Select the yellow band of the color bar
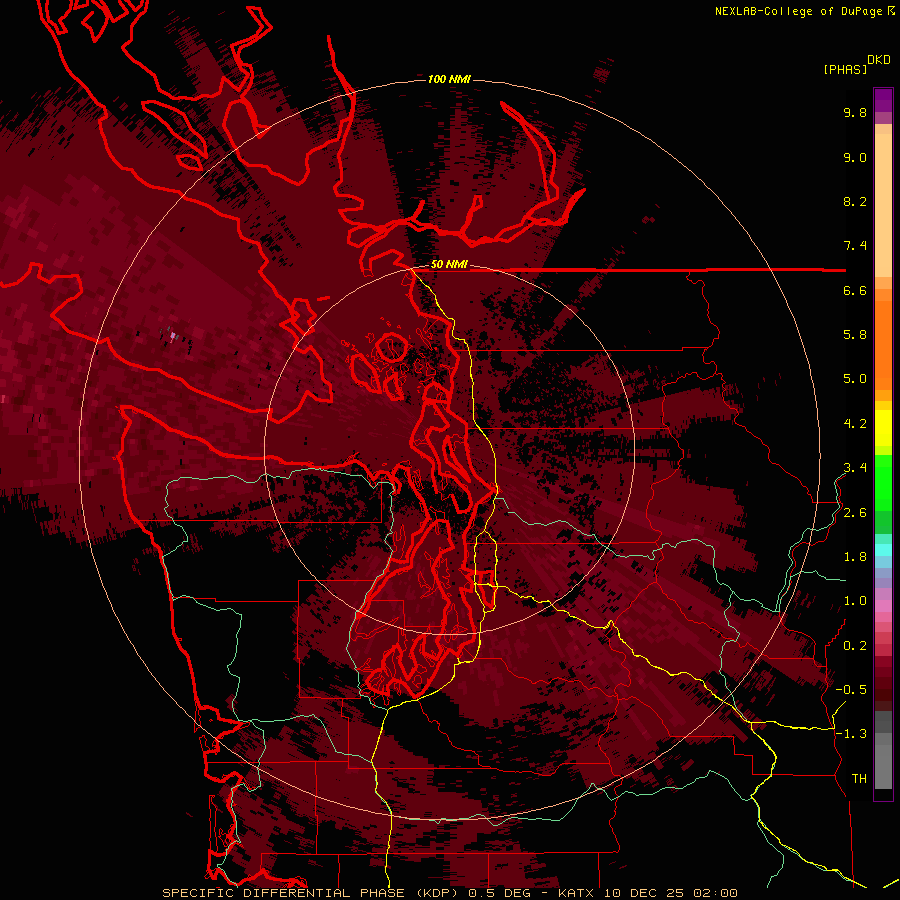Screen dimensions: 900x900 [883, 428]
